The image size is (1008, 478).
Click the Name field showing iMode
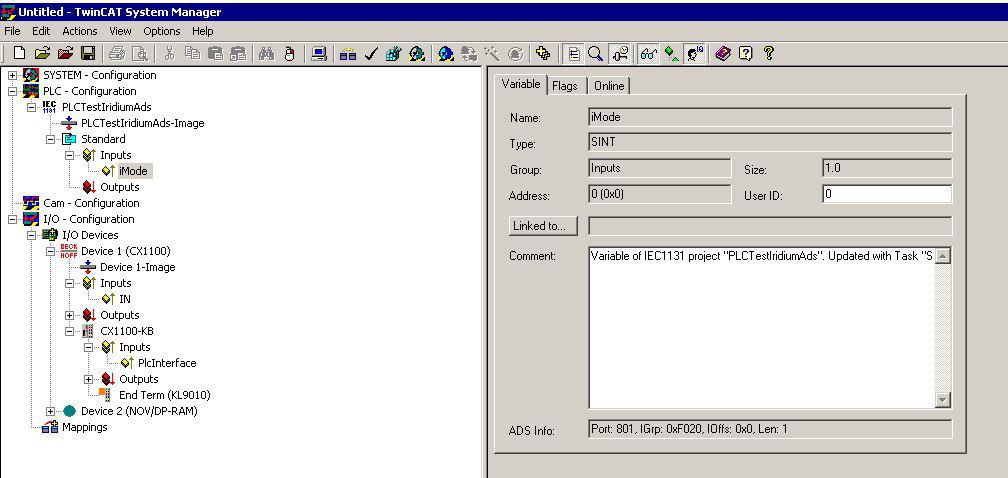(770, 117)
